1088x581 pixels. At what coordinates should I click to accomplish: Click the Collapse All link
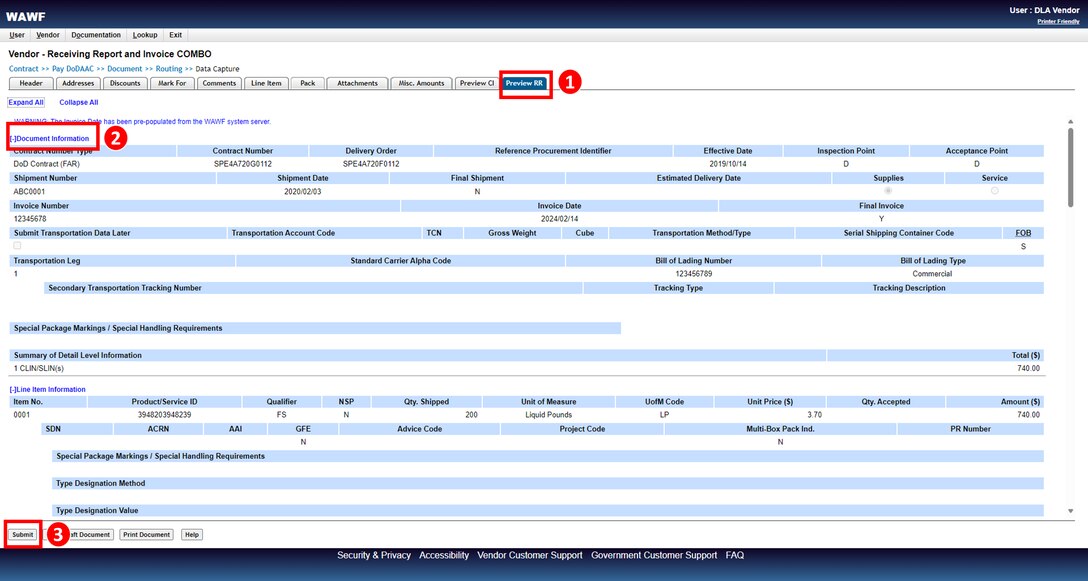tap(79, 102)
